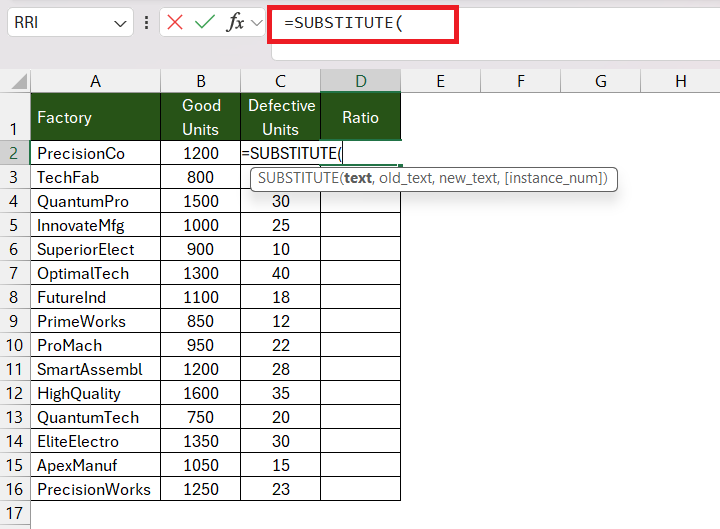Select column G header
This screenshot has height=529, width=720.
click(601, 81)
